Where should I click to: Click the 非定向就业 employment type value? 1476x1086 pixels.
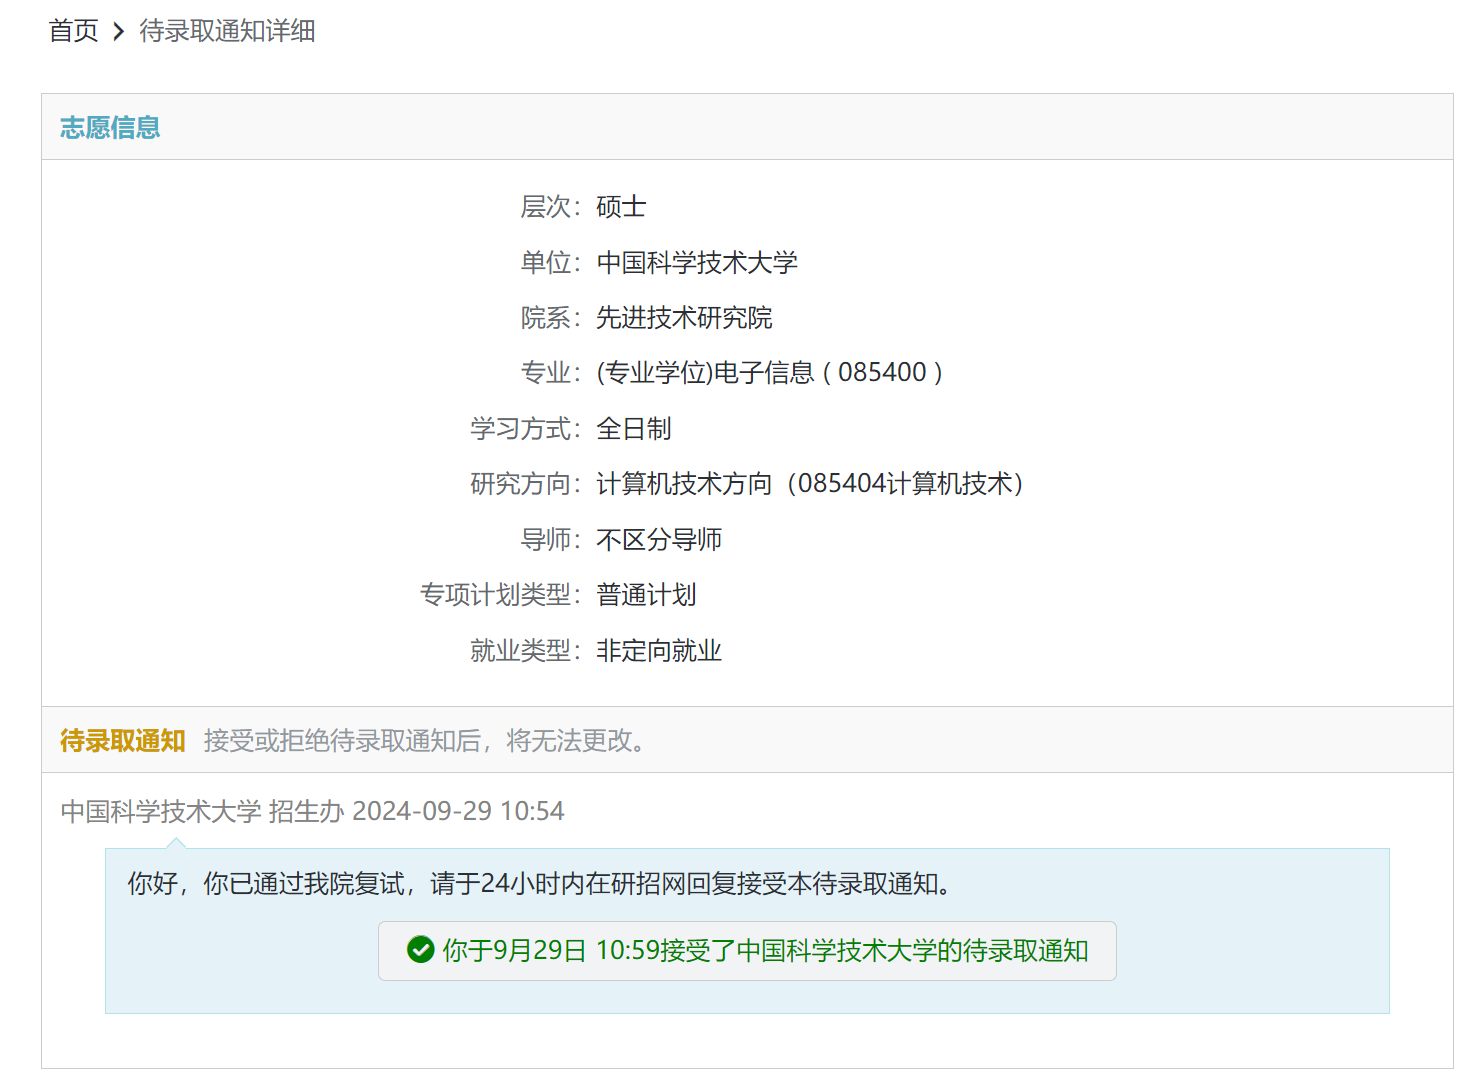658,651
